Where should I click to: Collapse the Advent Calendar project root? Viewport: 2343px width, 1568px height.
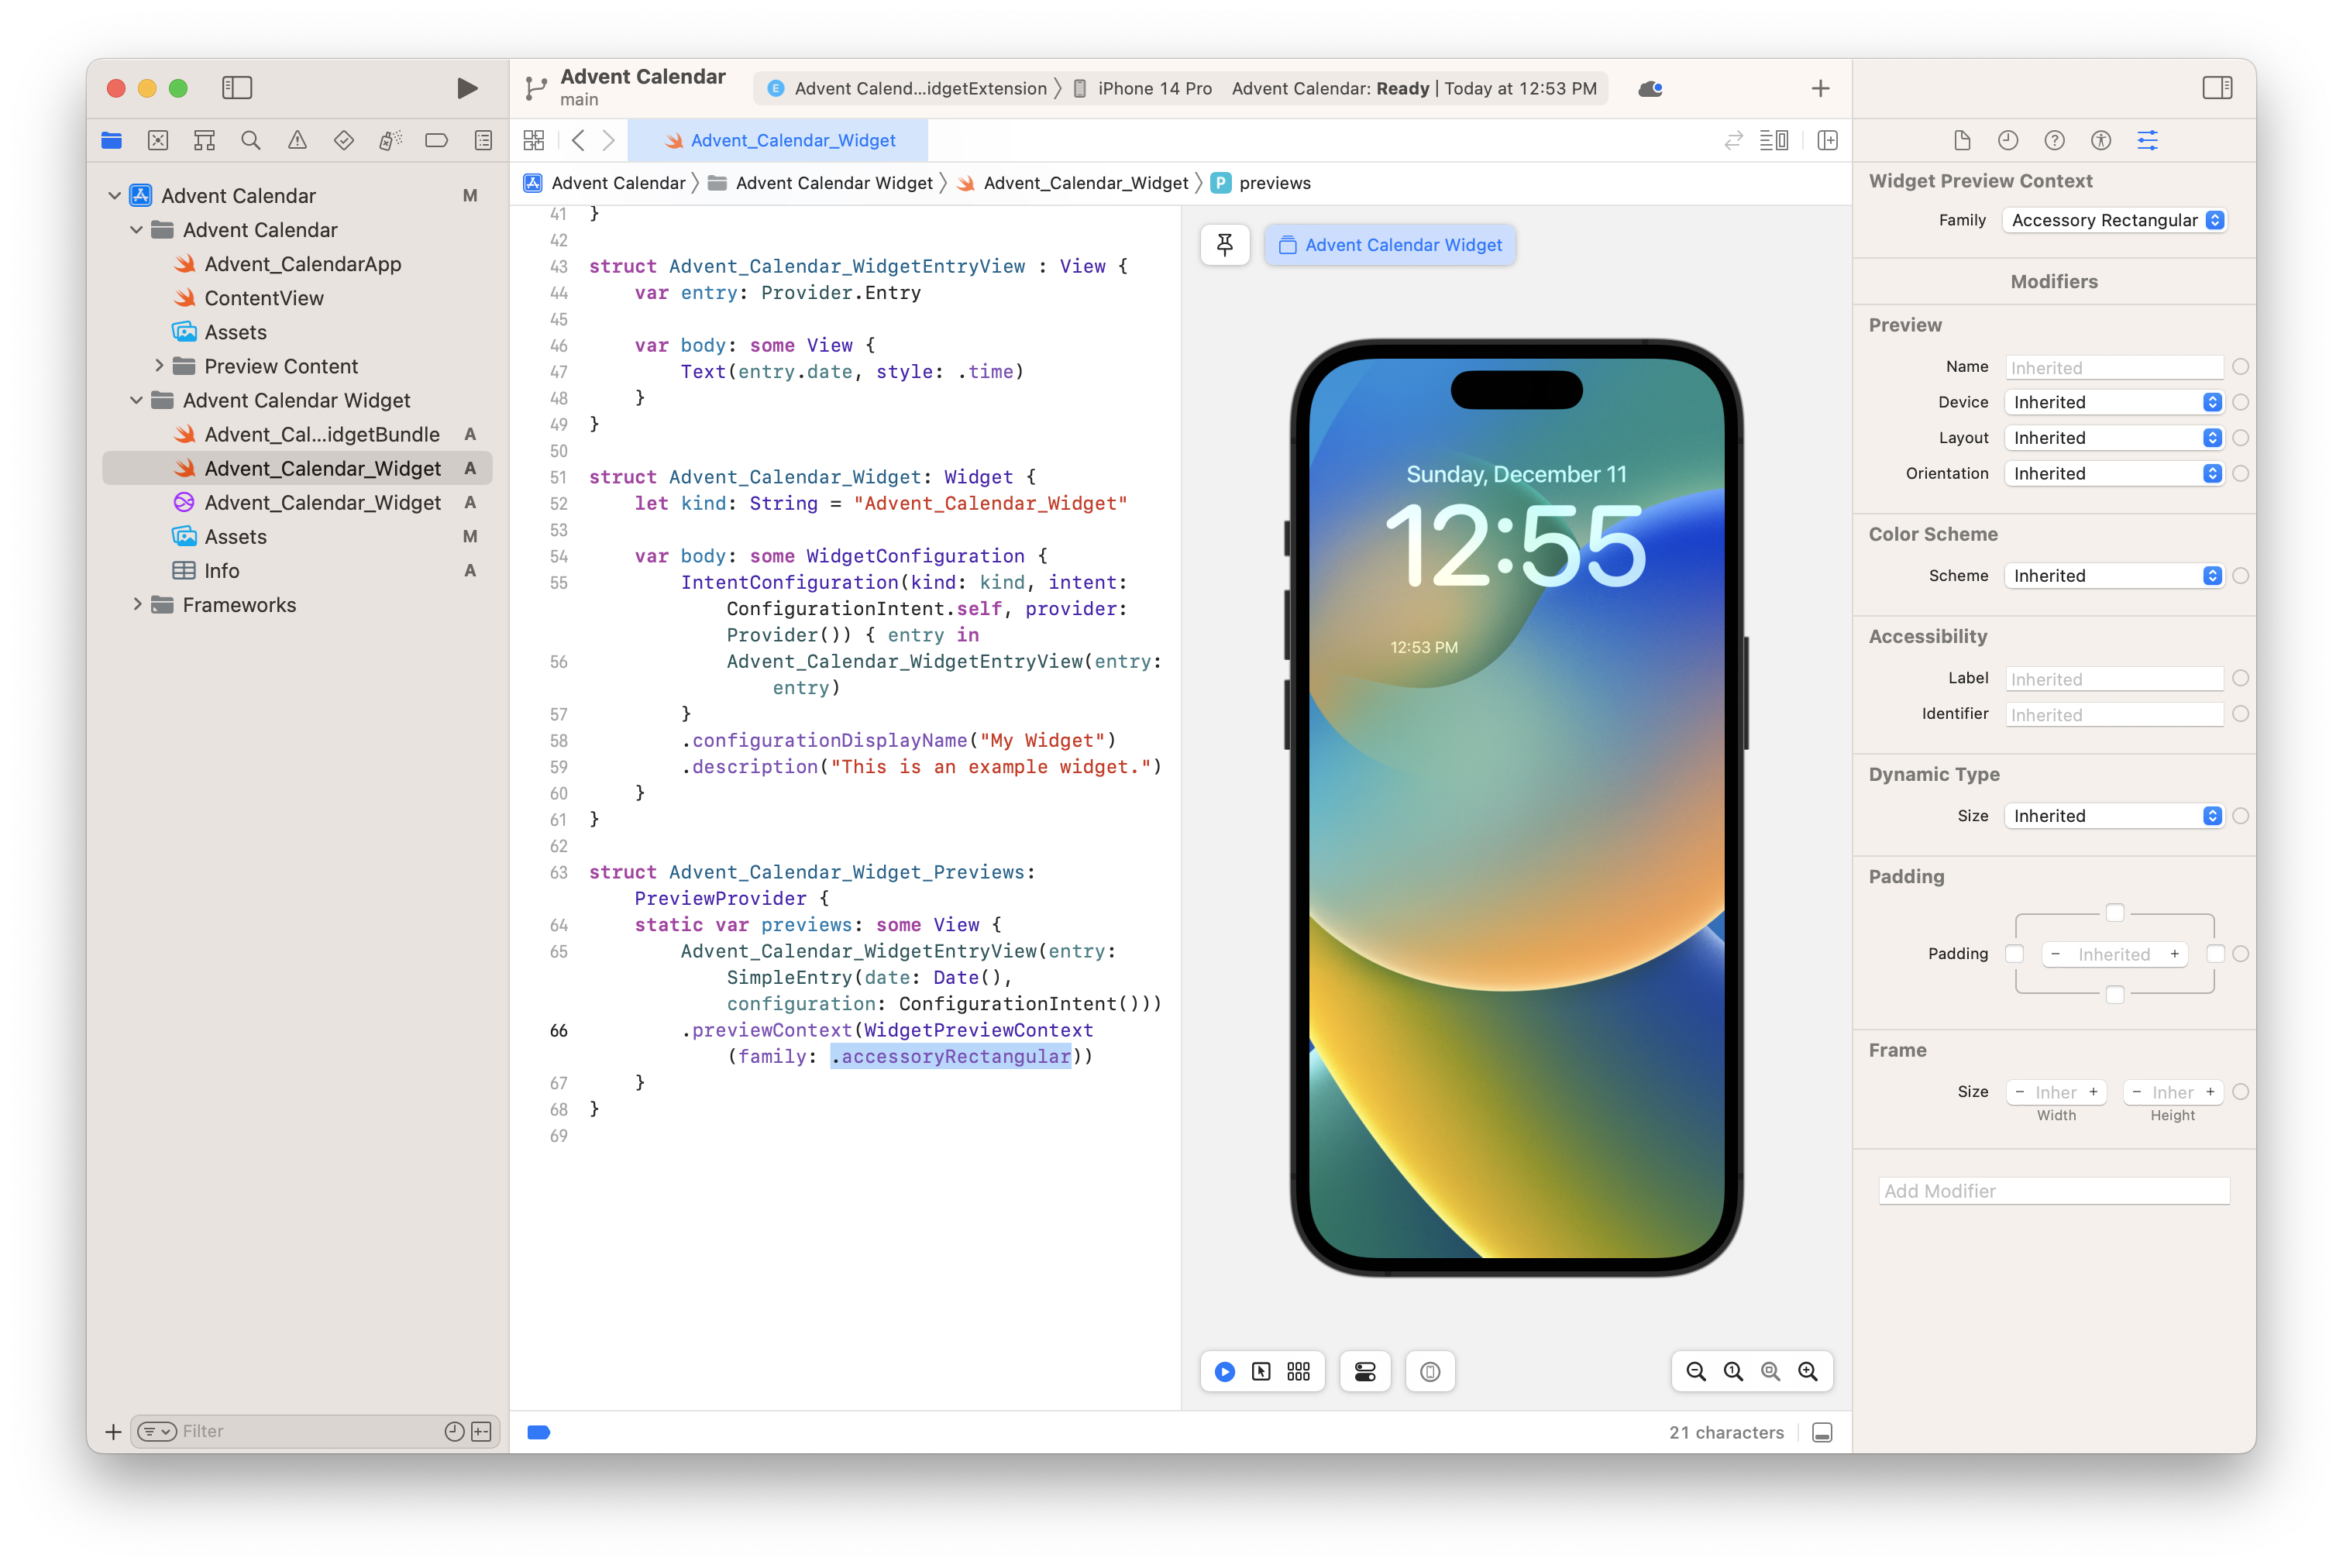[114, 196]
